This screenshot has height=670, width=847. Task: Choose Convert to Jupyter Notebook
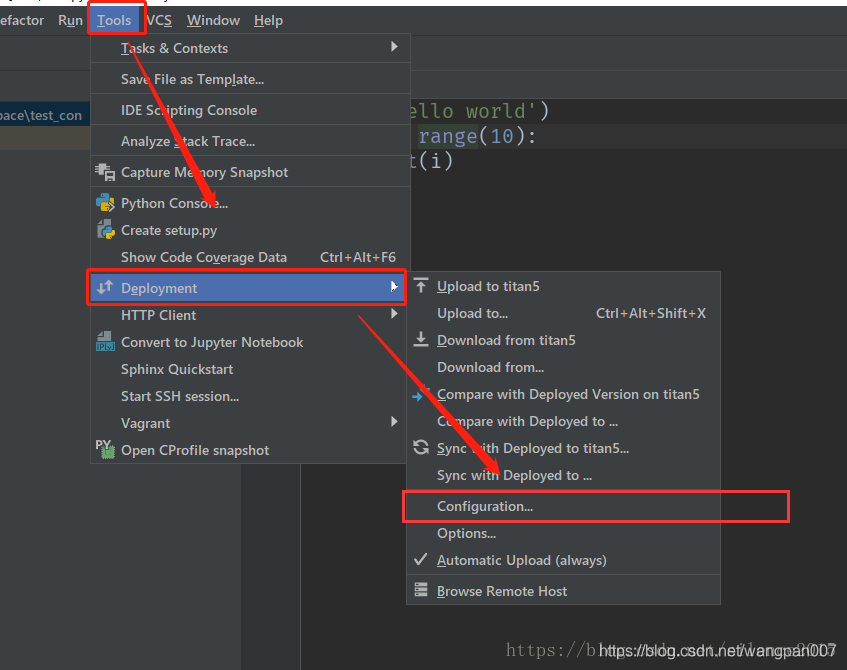click(248, 342)
